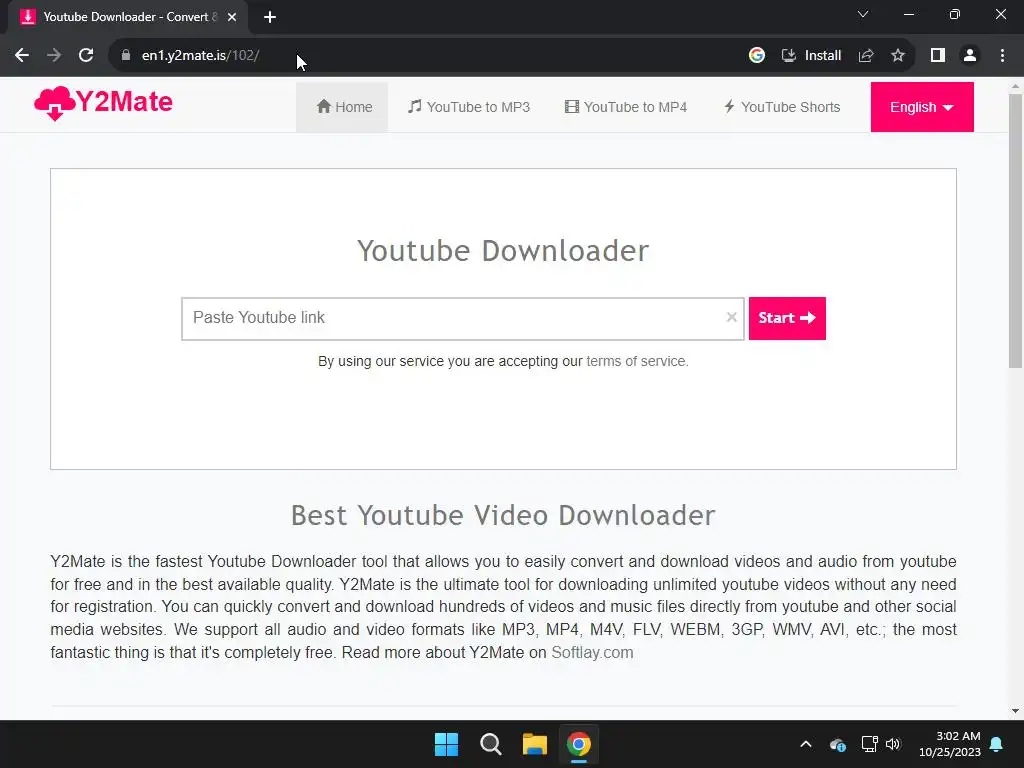Clear the link field with the X
This screenshot has width=1024, height=768.
point(731,317)
